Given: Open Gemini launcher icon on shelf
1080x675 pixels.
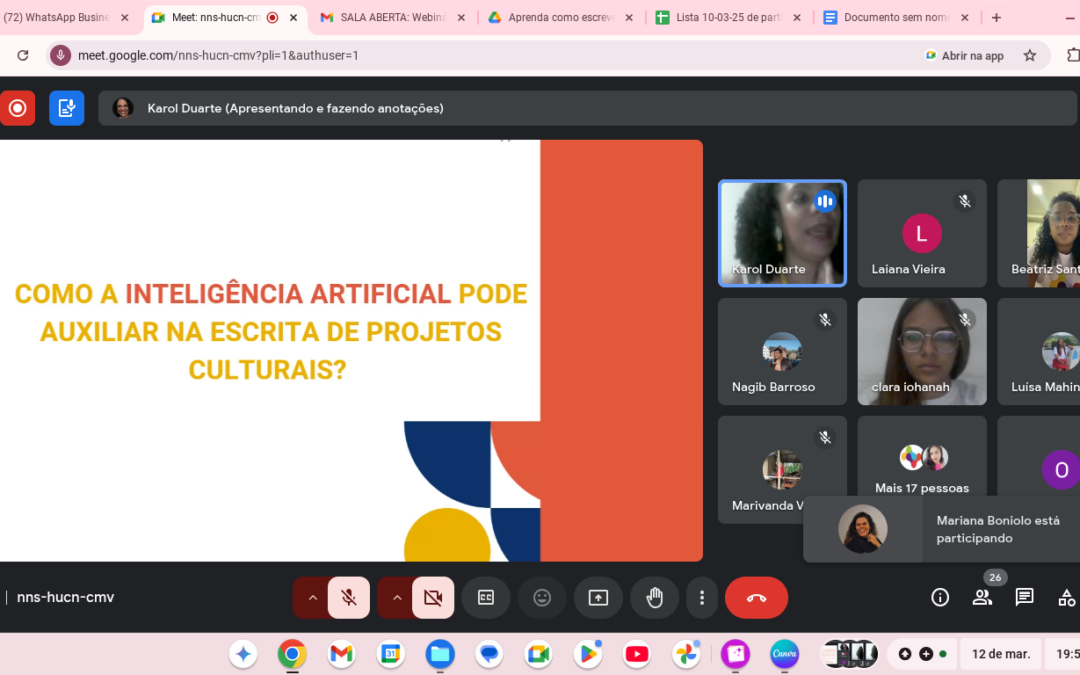Looking at the screenshot, I should pyautogui.click(x=243, y=654).
